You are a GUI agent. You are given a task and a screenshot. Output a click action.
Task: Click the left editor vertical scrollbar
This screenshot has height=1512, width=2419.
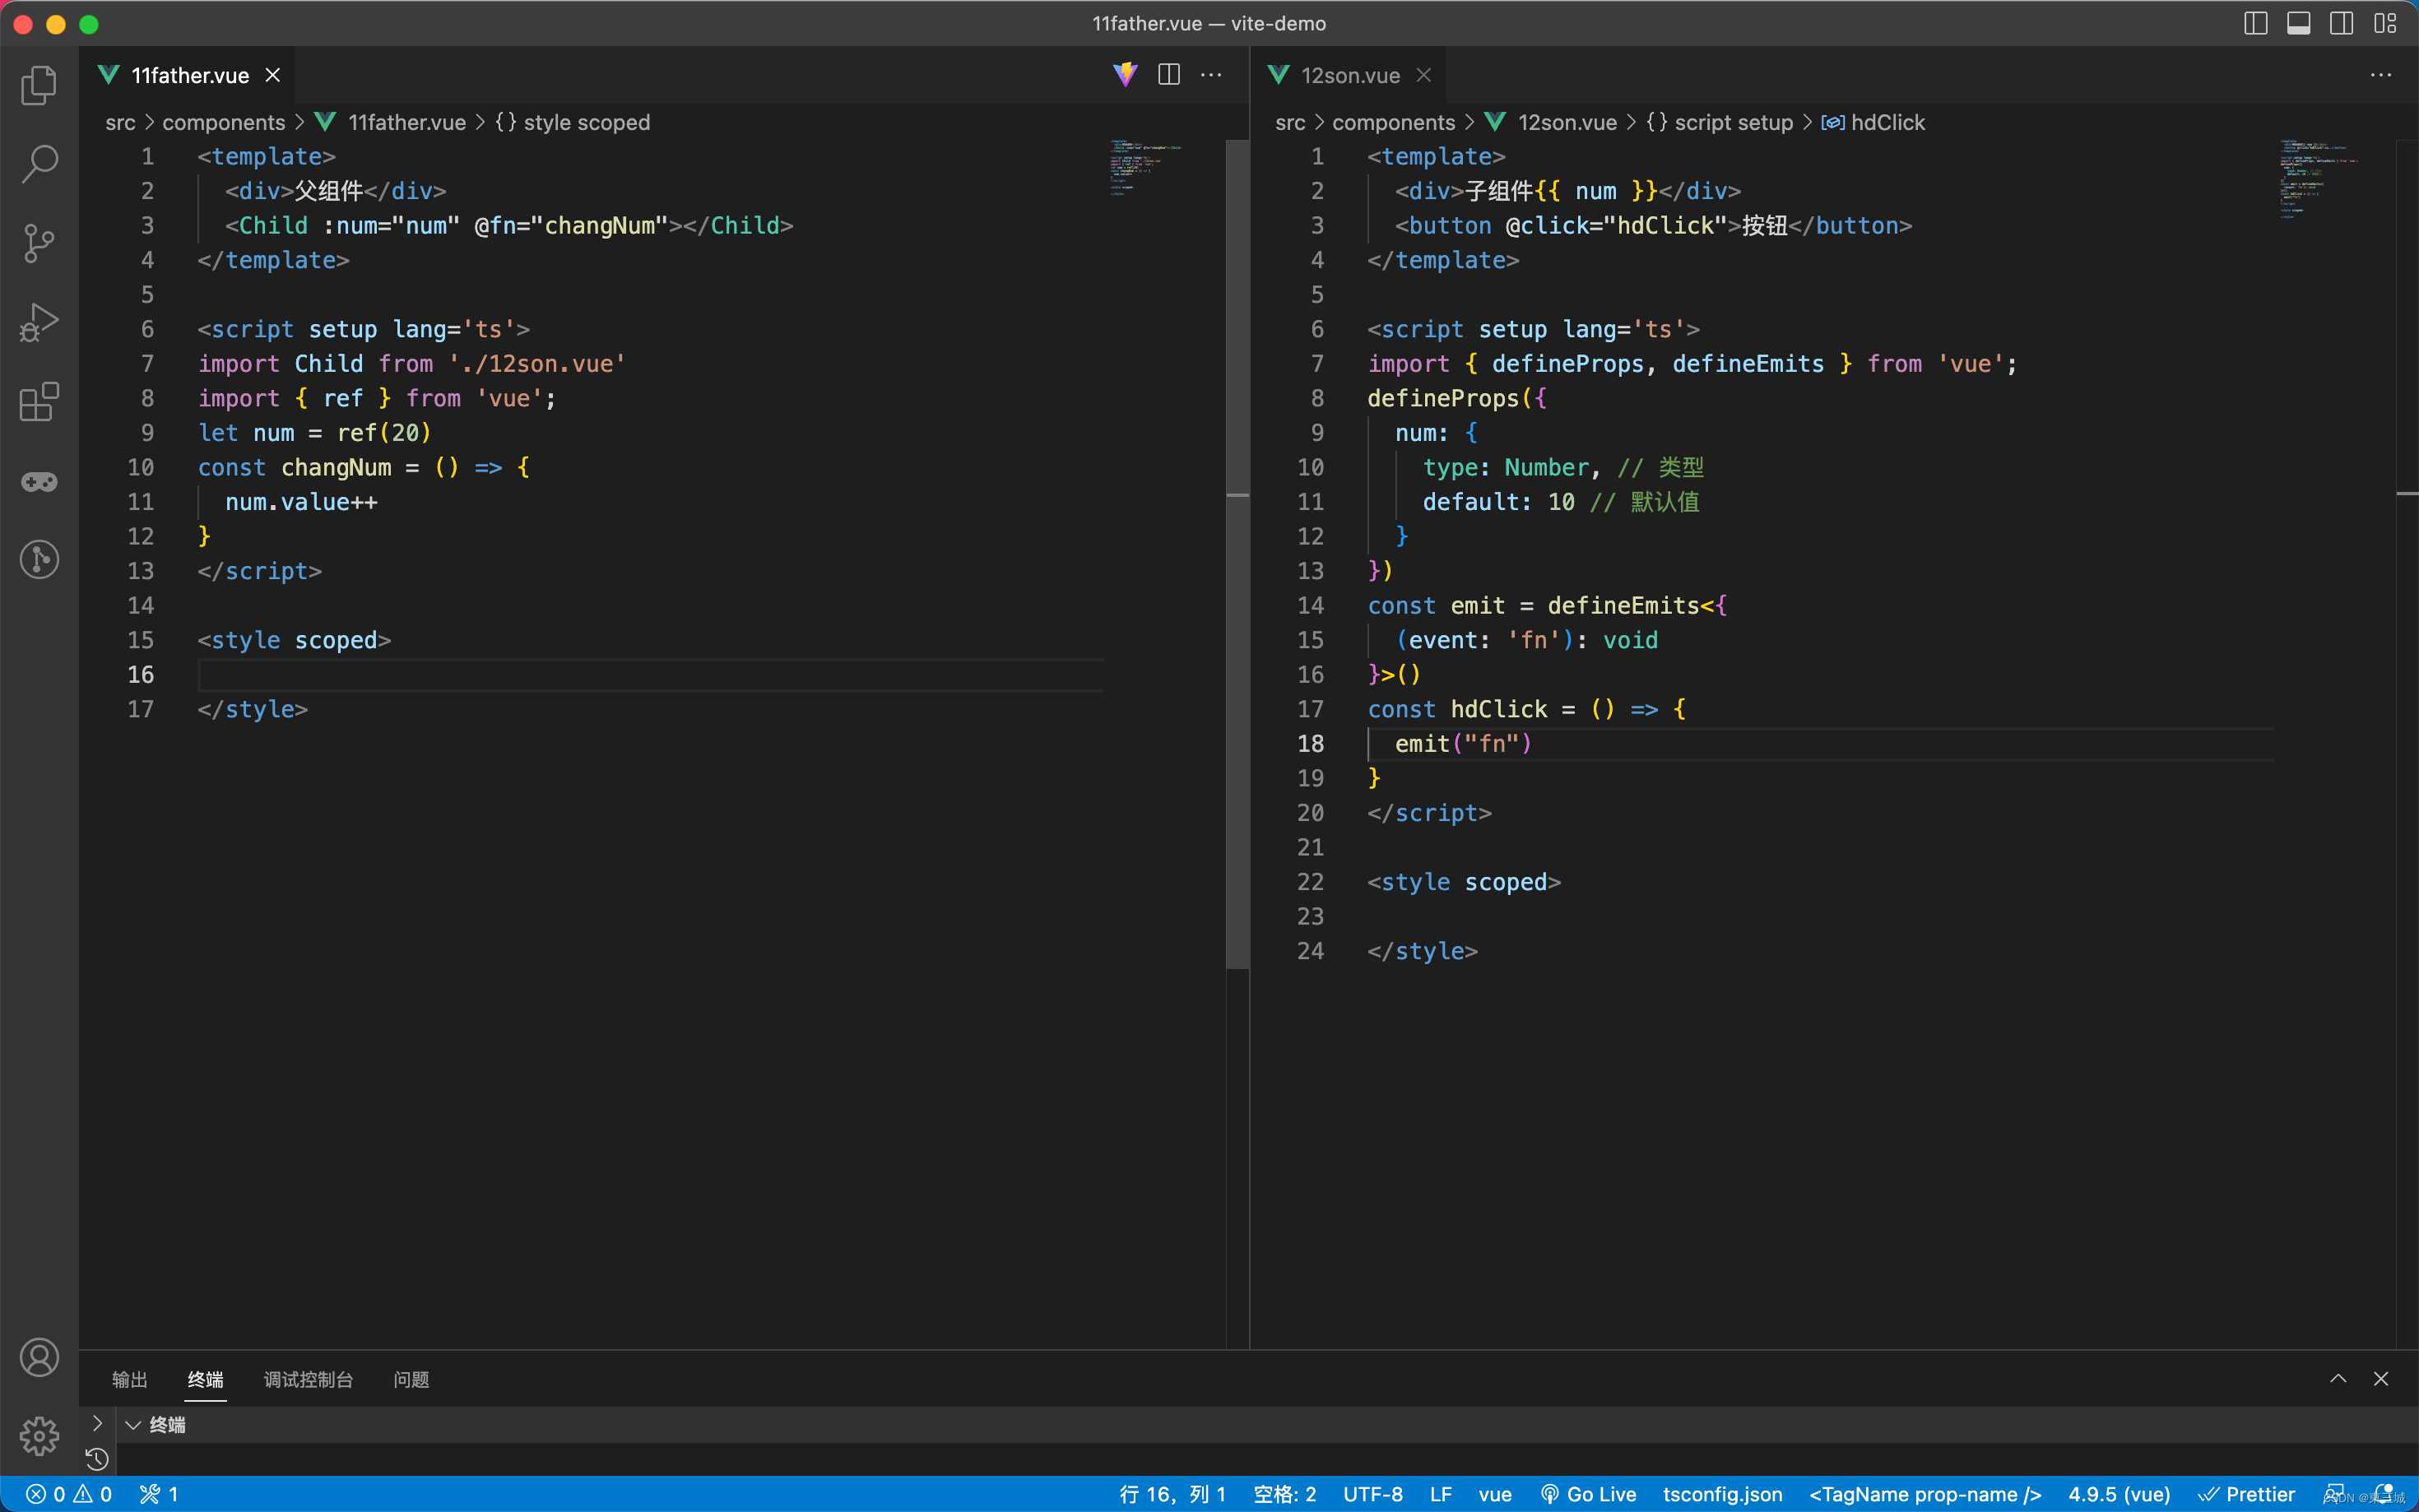(1238, 555)
